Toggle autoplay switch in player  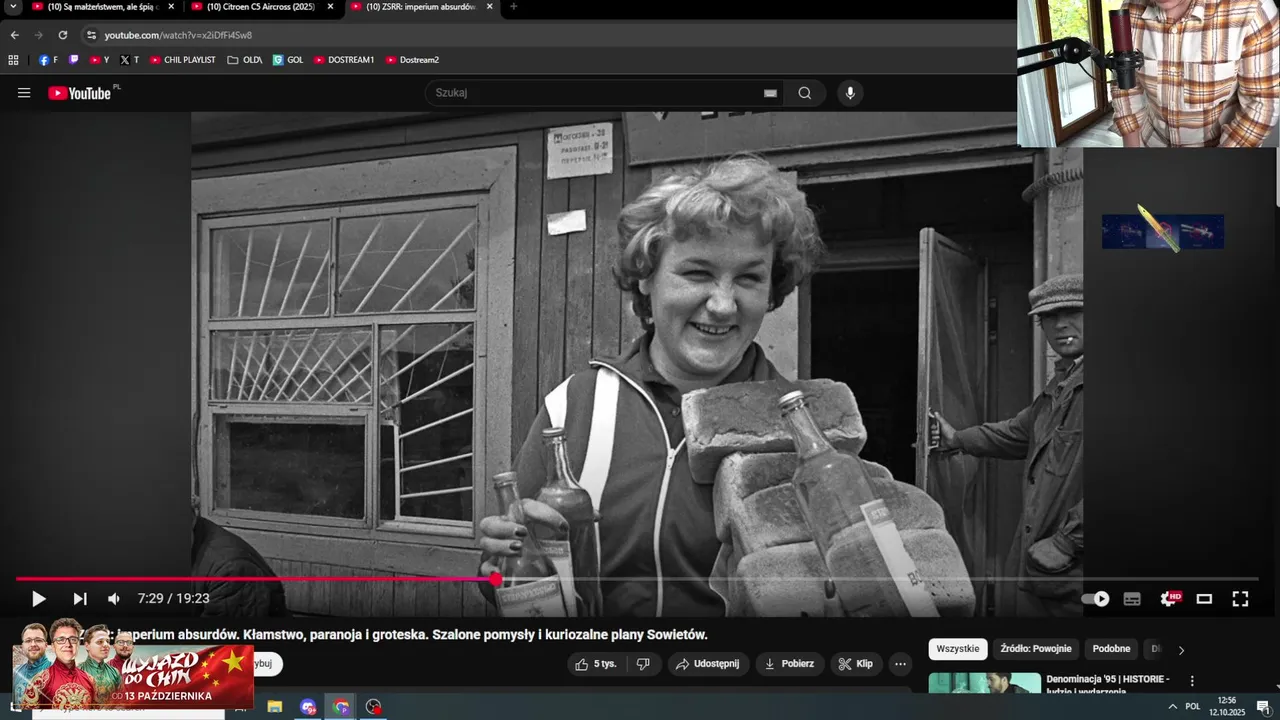pos(1096,599)
